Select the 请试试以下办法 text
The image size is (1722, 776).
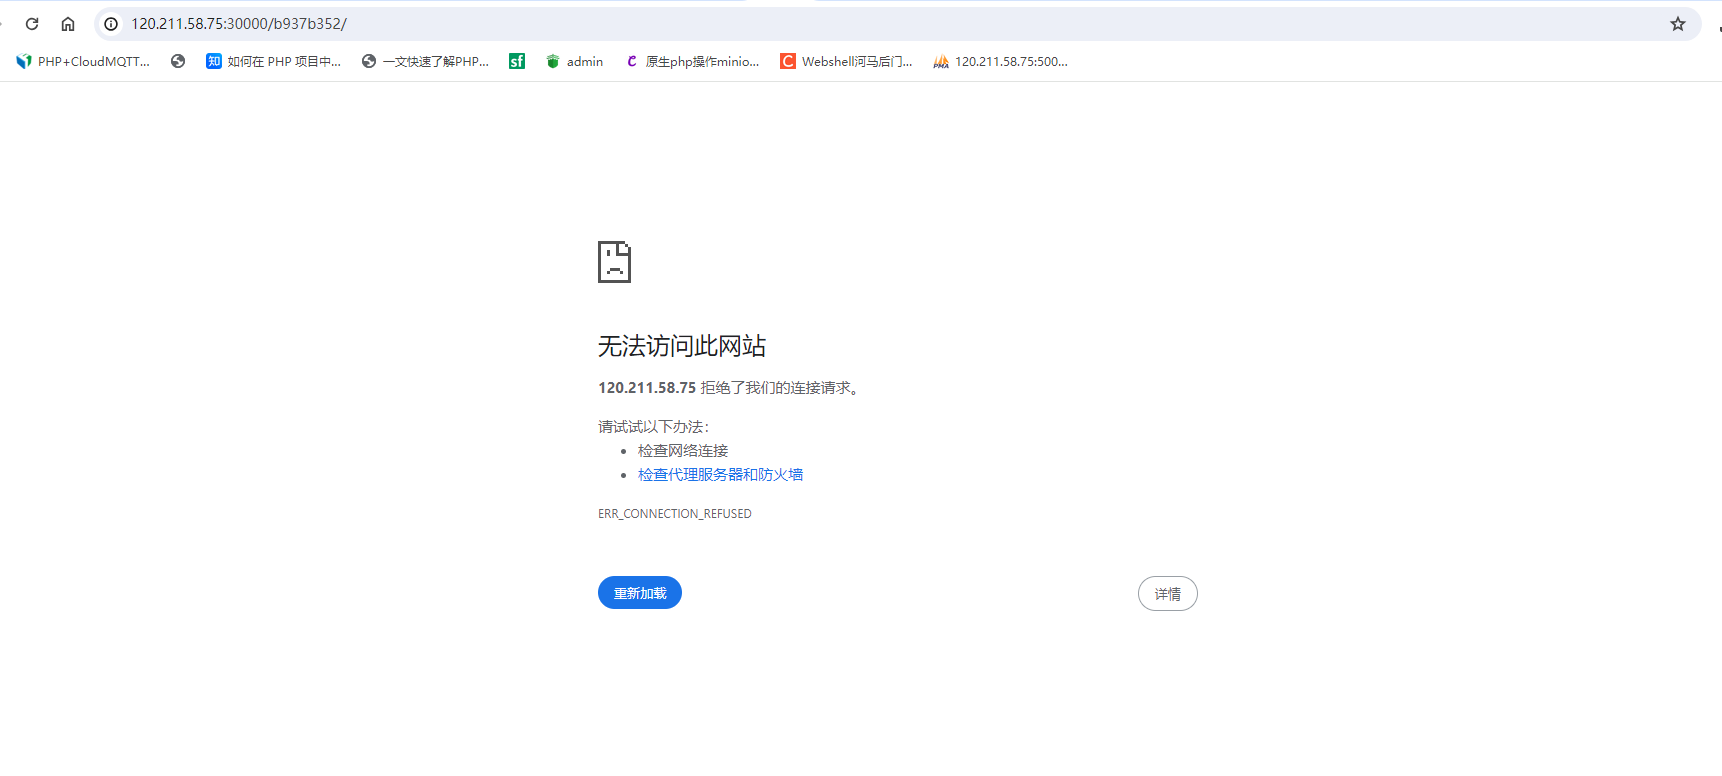point(654,427)
